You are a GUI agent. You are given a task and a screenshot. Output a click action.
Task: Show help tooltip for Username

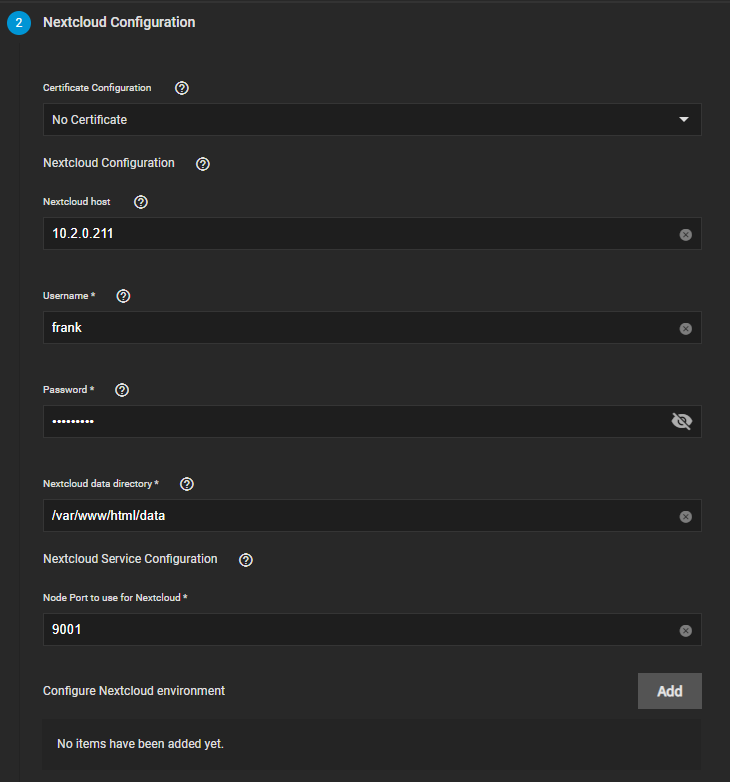[123, 296]
